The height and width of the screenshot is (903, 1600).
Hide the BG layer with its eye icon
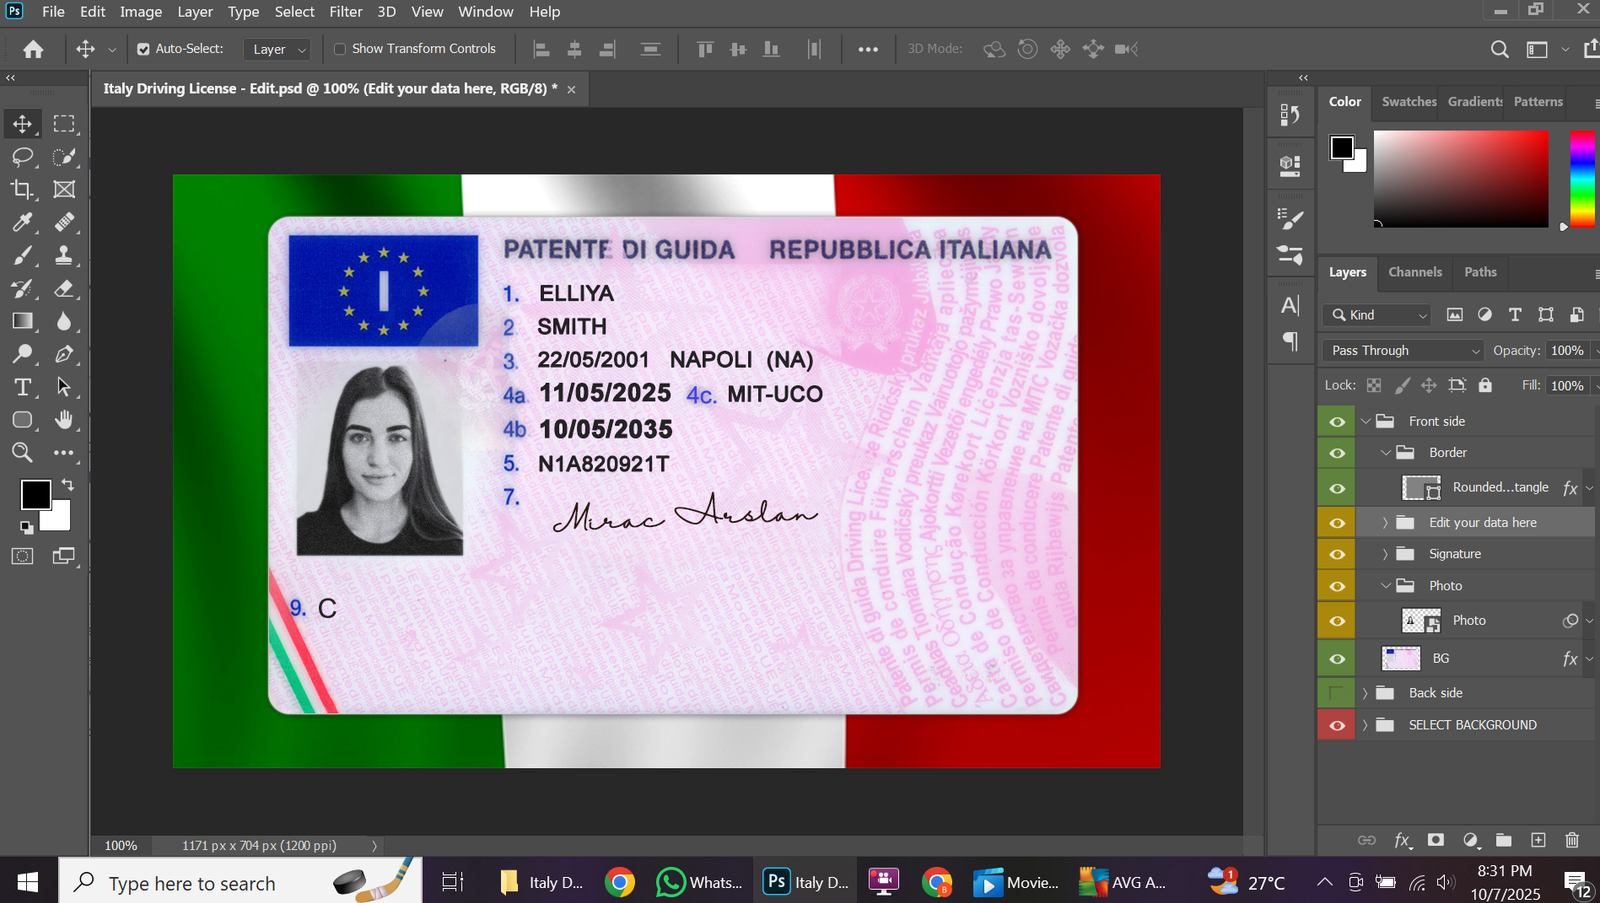pos(1337,659)
